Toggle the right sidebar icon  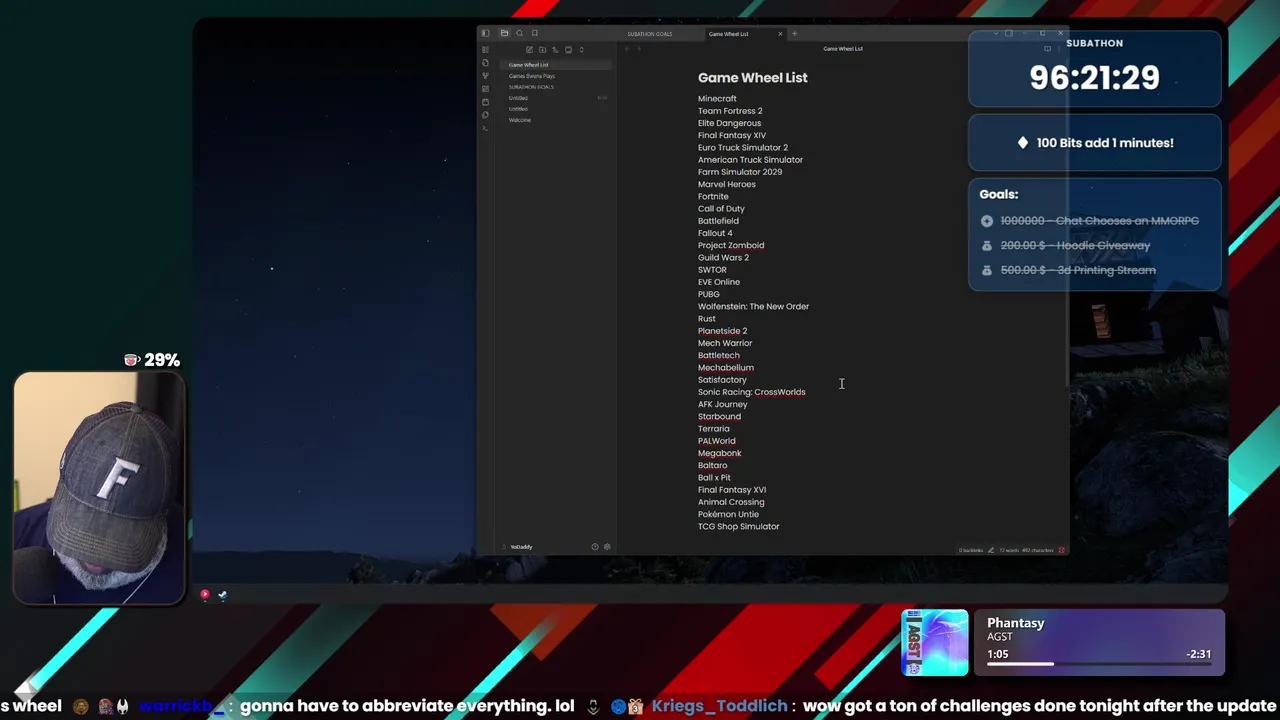click(x=1009, y=33)
